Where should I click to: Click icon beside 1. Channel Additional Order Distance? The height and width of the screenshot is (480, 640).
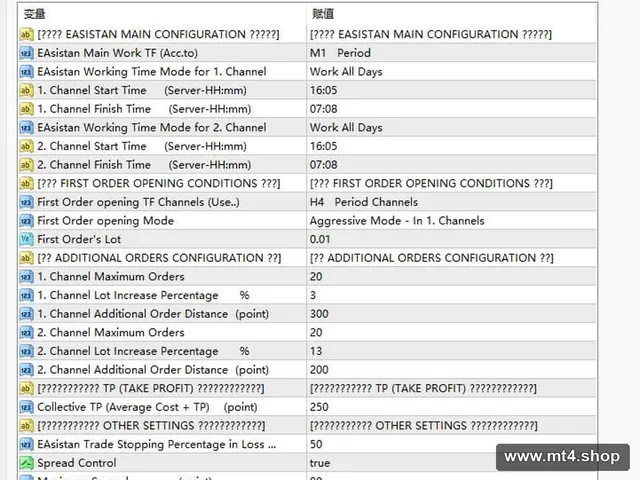coord(26,314)
